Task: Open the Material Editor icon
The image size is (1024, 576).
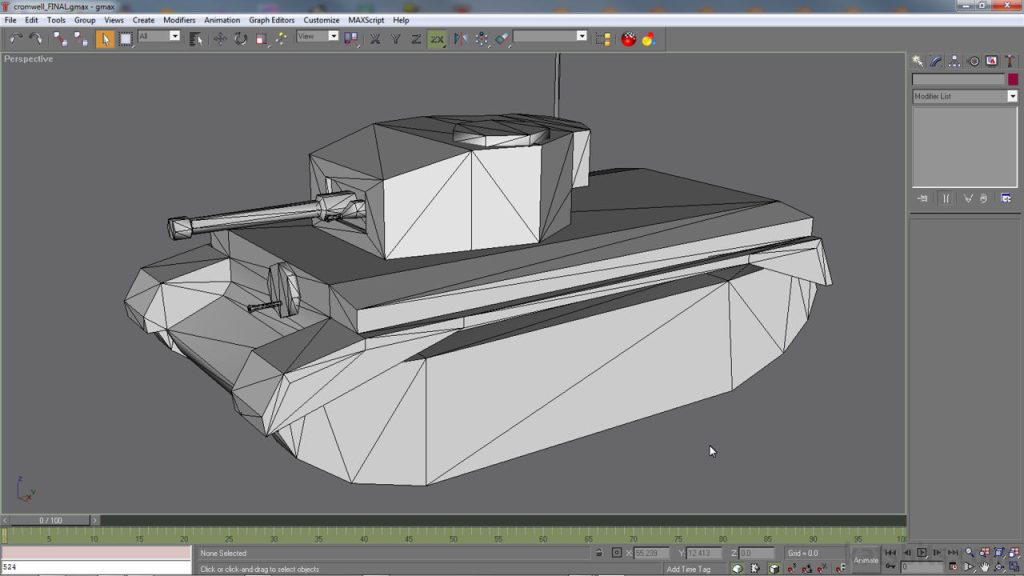Action: point(627,38)
